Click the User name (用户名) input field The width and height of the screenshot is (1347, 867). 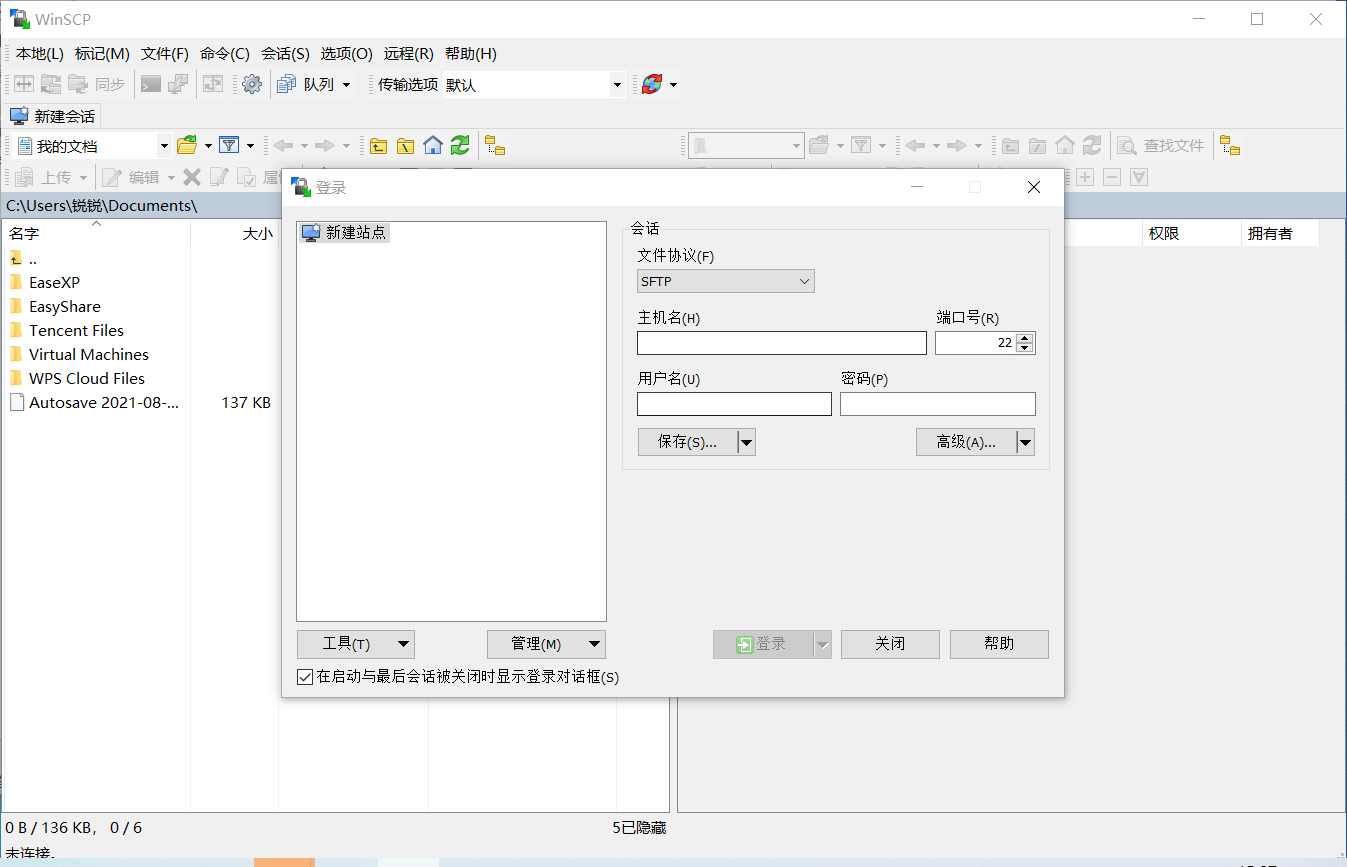(x=734, y=404)
